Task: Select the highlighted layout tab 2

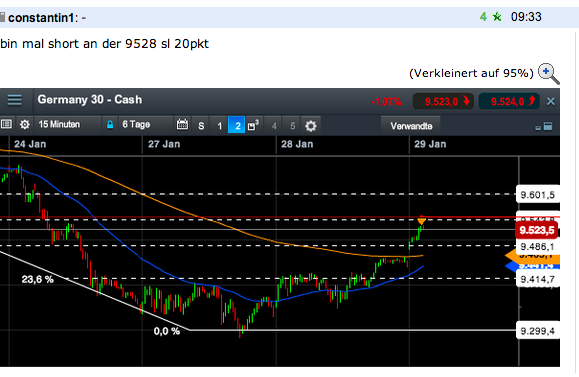Action: pos(237,125)
